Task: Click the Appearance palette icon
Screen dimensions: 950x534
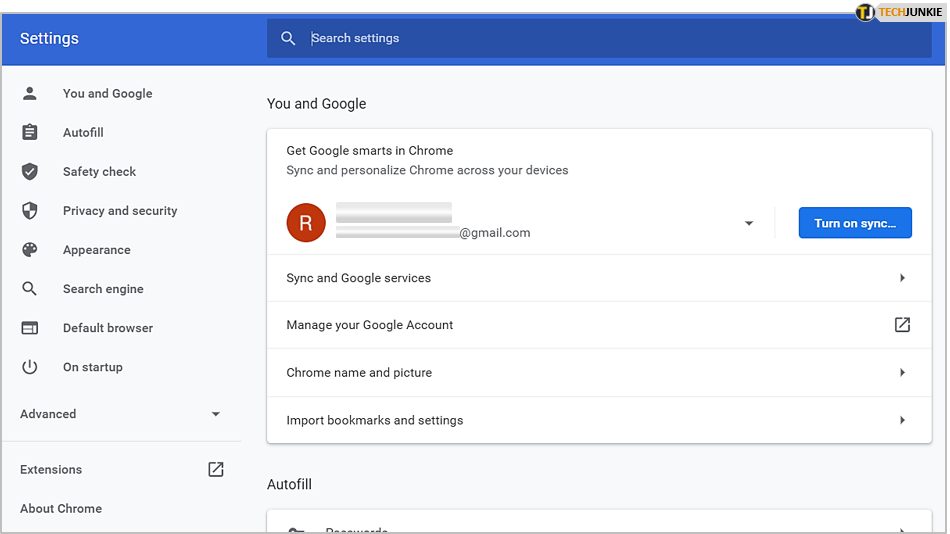Action: 30,250
